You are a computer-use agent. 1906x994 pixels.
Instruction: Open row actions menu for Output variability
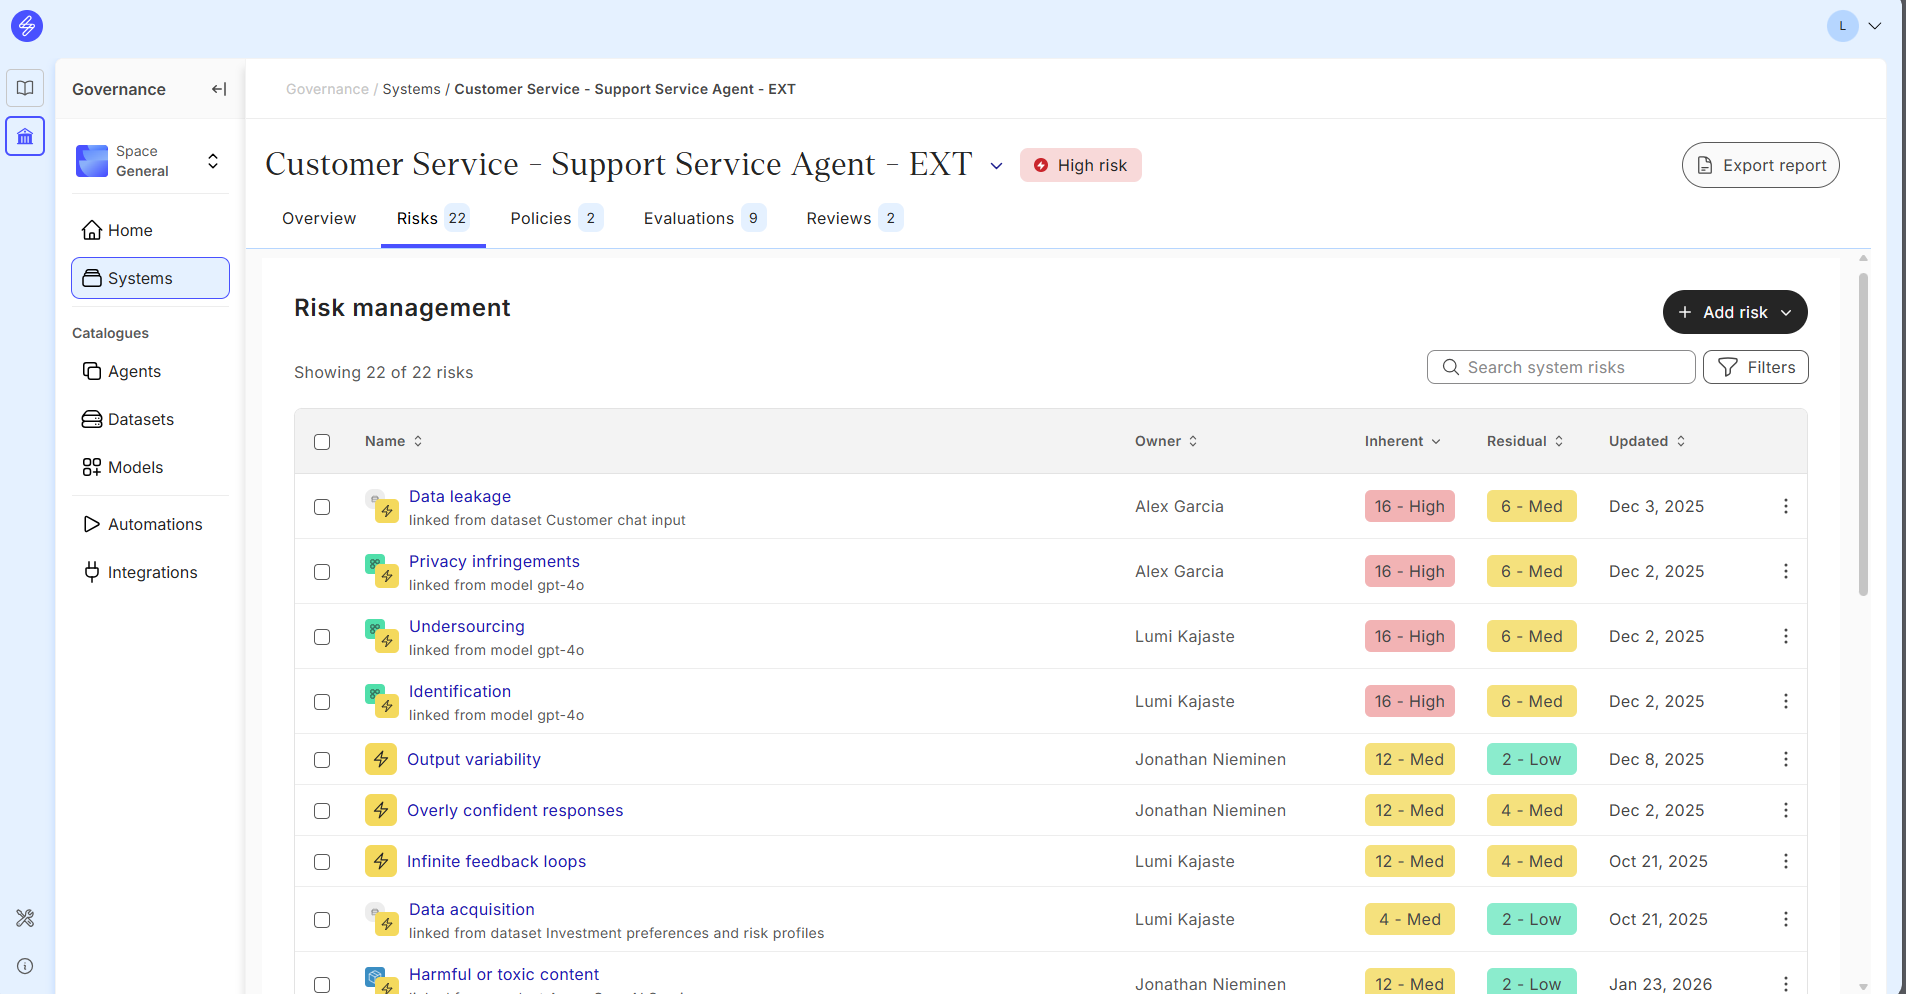pos(1785,759)
